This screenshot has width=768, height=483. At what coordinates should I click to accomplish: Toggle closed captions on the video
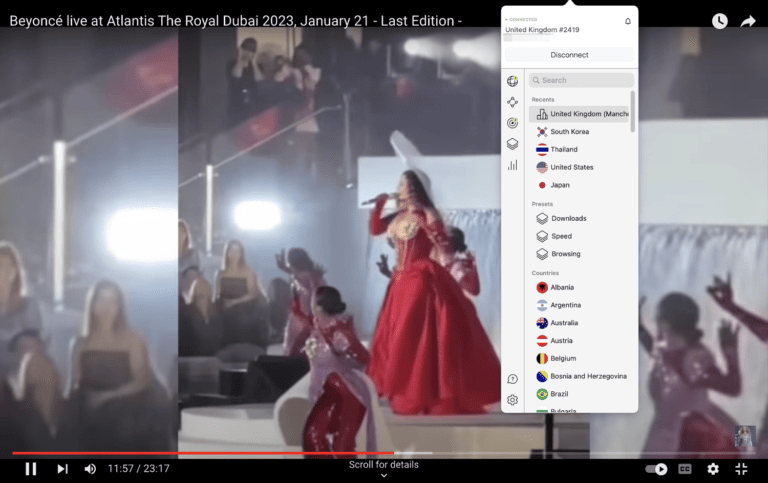click(x=685, y=469)
